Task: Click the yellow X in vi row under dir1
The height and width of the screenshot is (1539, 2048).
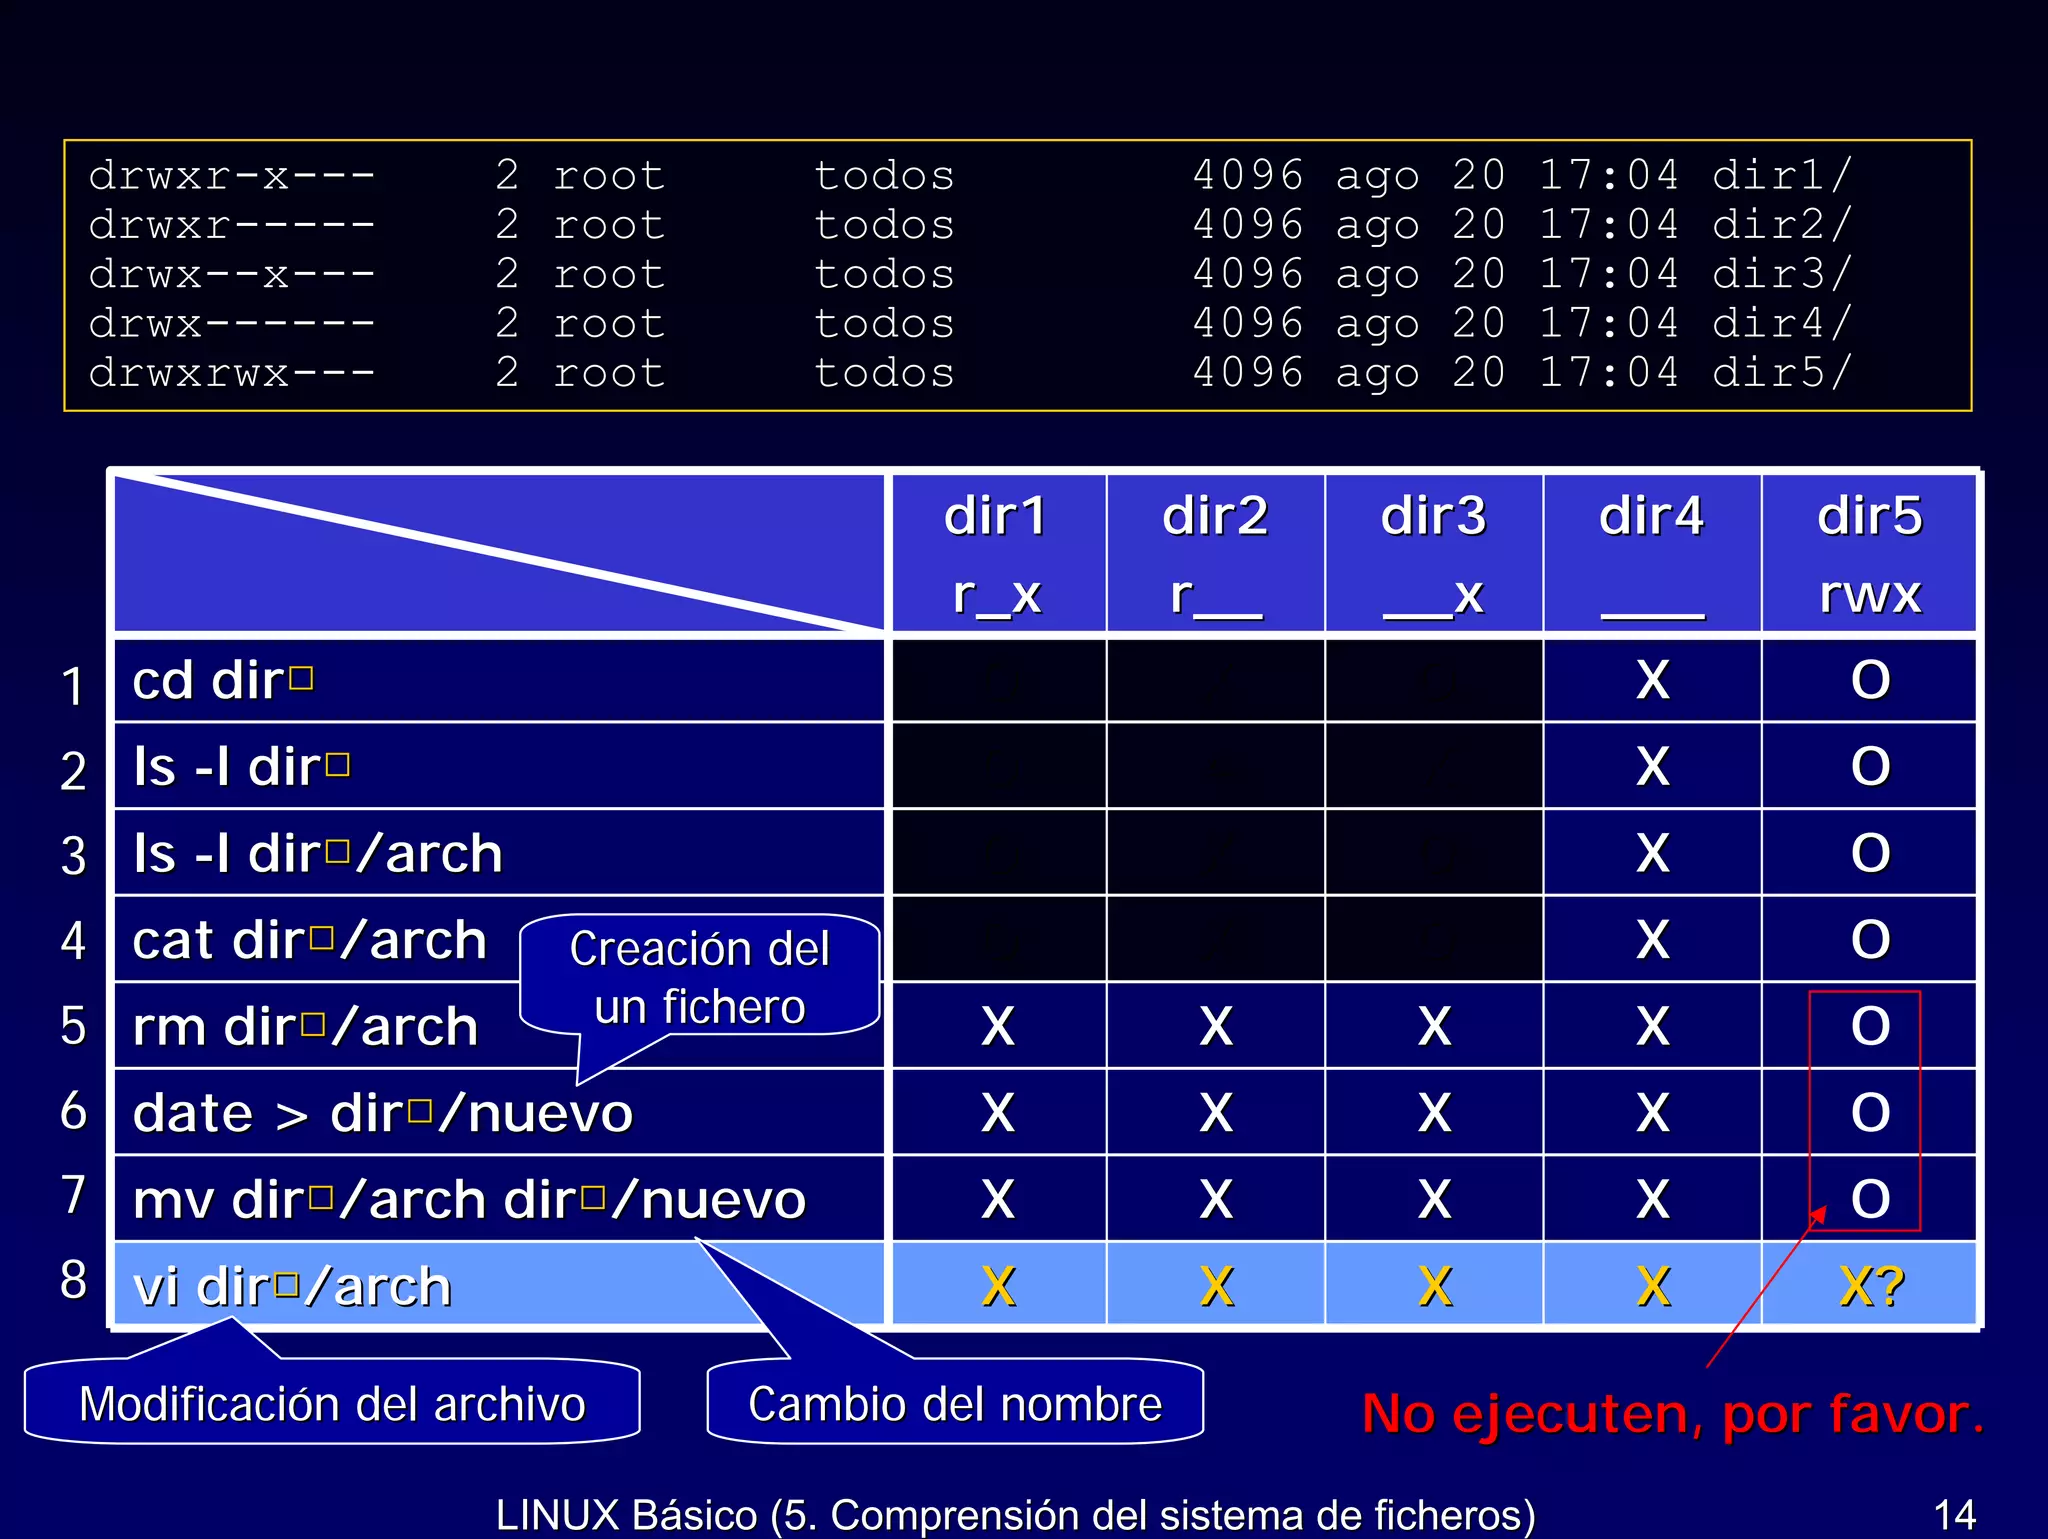Action: (x=998, y=1285)
